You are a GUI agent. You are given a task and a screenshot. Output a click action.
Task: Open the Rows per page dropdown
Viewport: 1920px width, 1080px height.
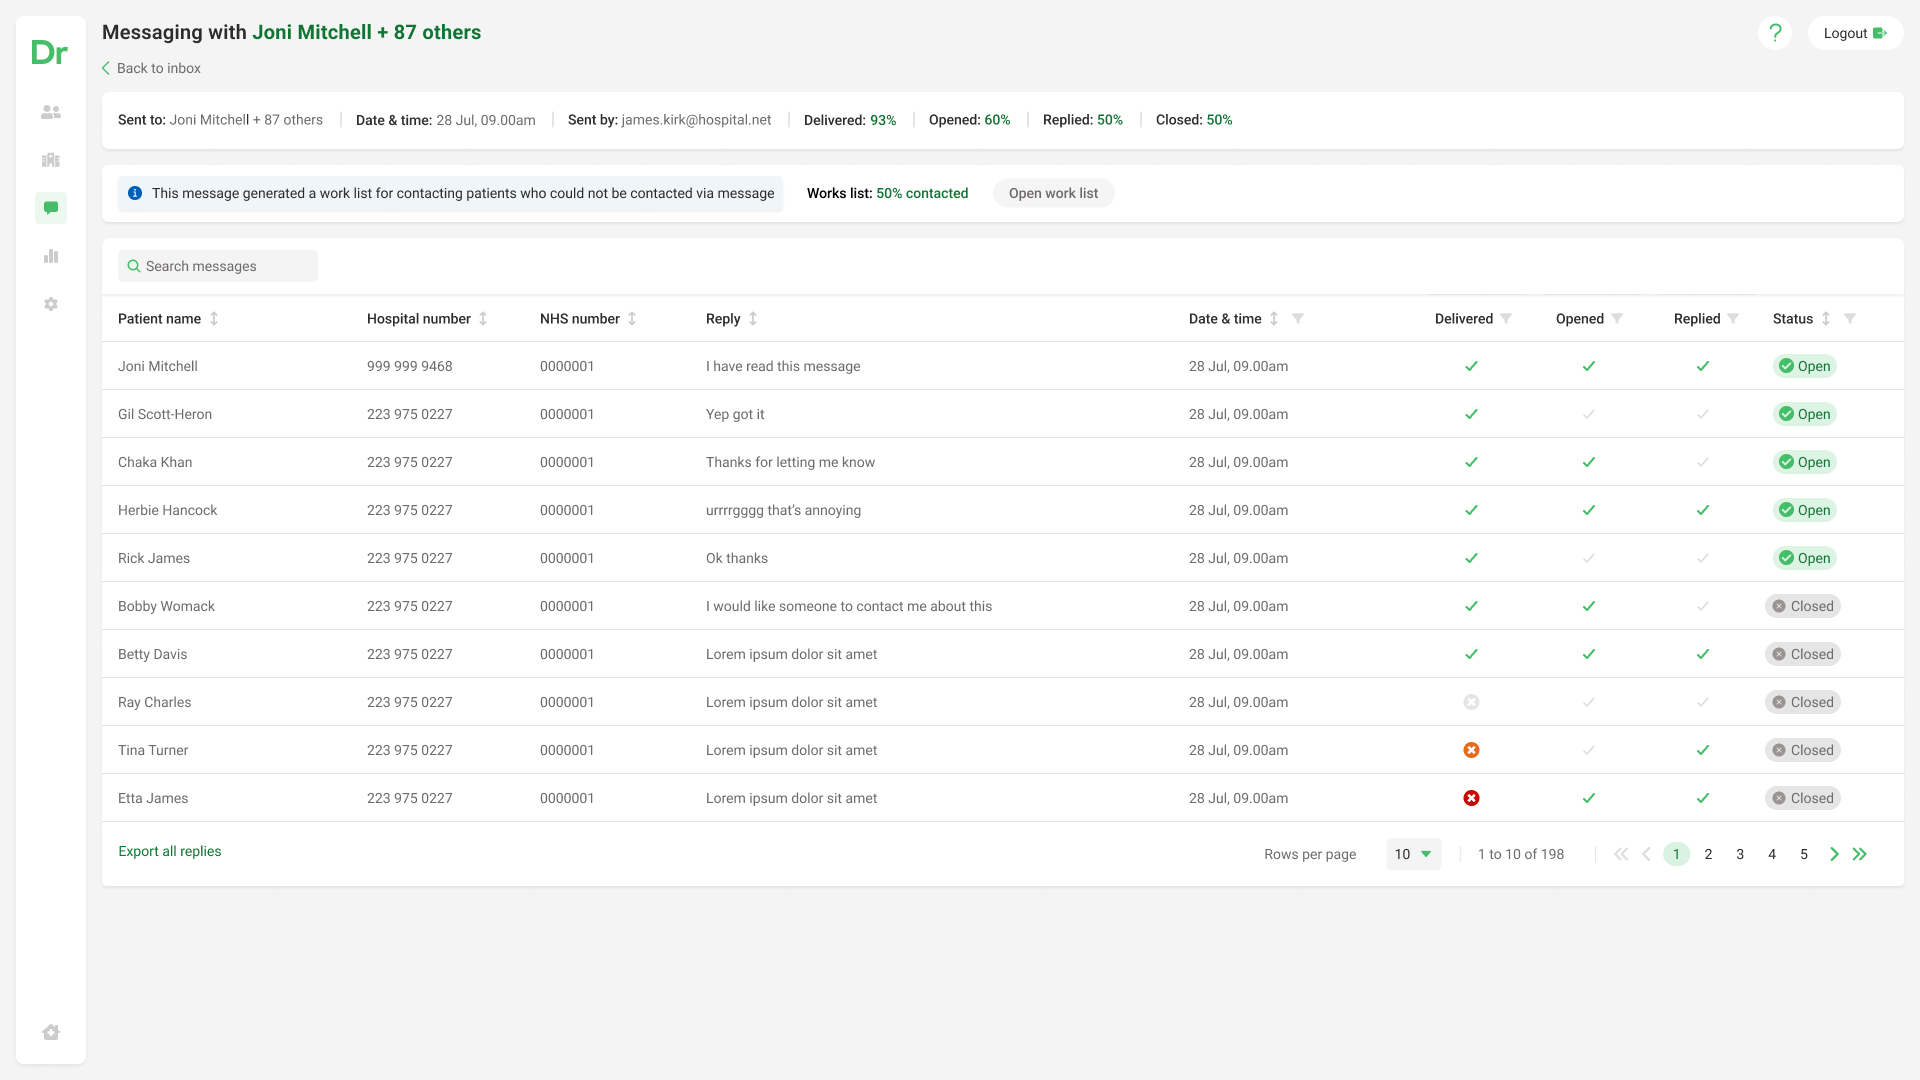[x=1413, y=854]
